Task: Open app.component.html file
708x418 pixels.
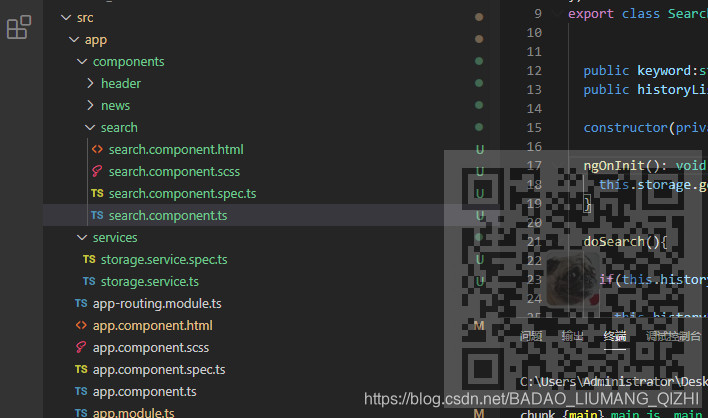Action: coord(153,325)
